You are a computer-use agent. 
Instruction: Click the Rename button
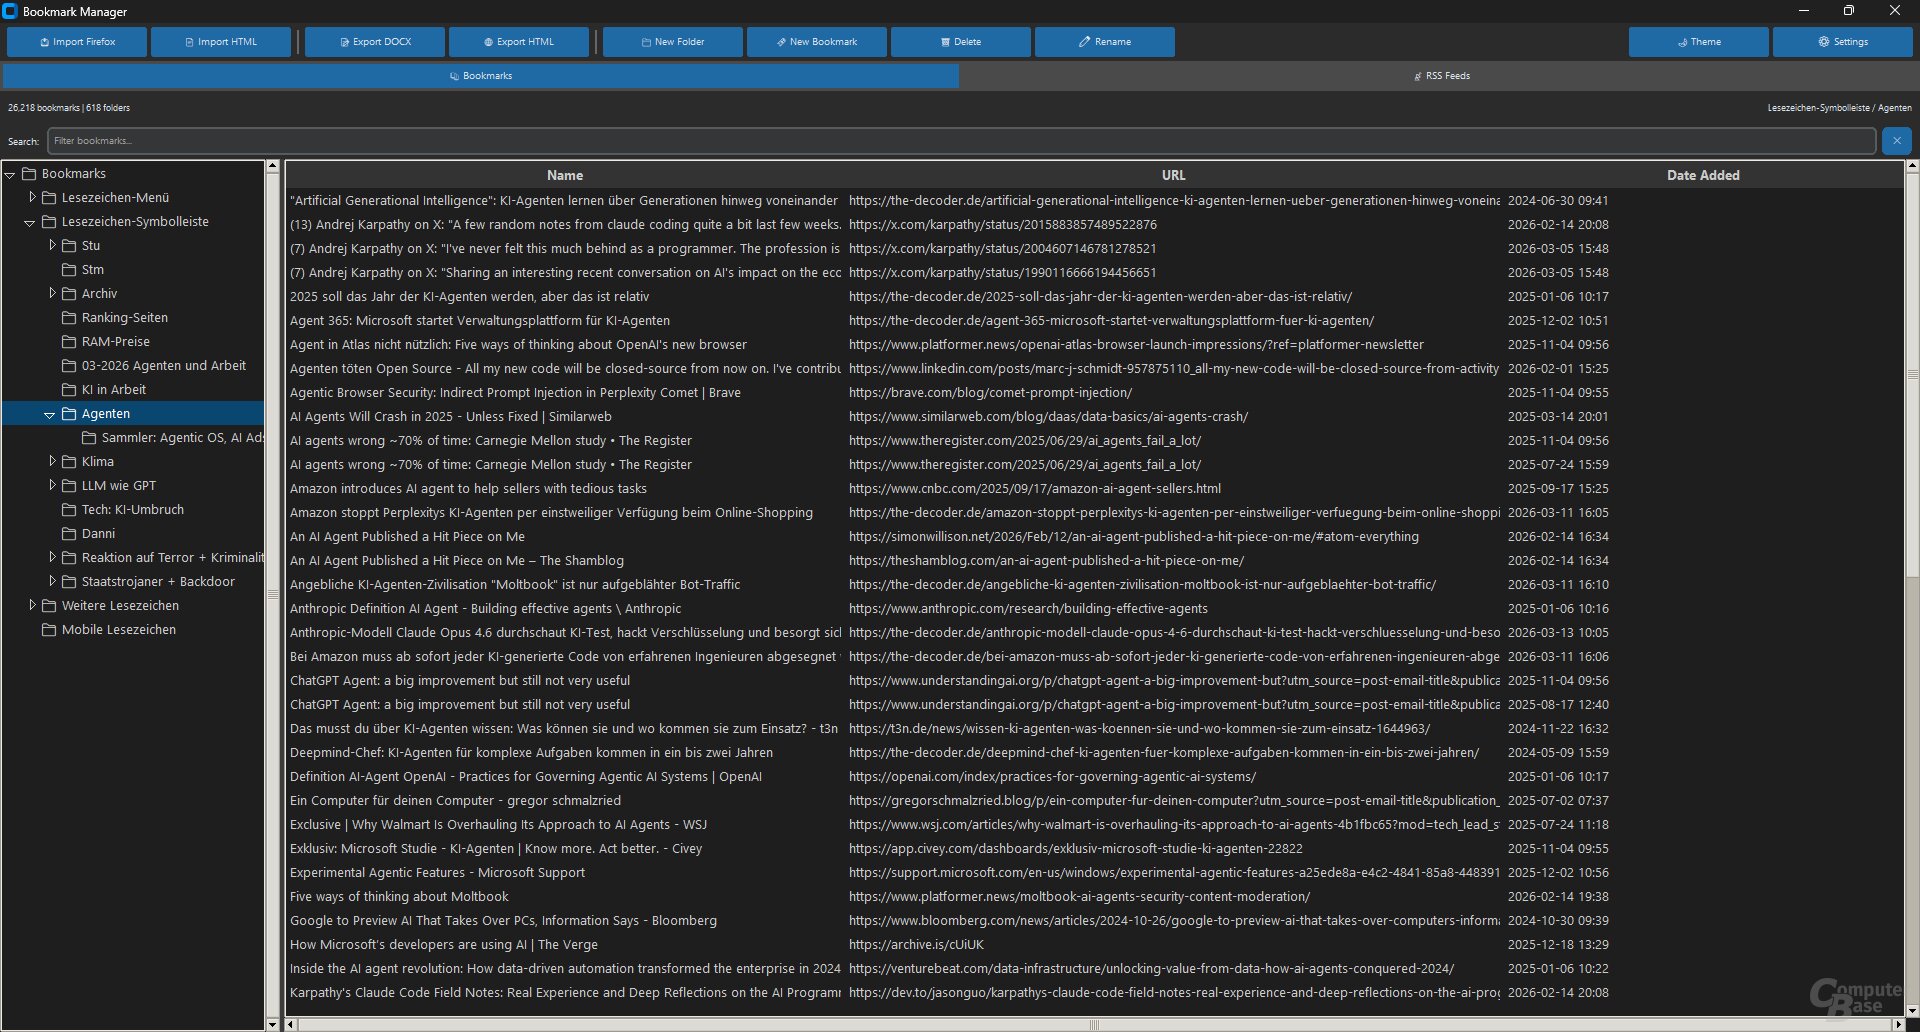pyautogui.click(x=1104, y=42)
